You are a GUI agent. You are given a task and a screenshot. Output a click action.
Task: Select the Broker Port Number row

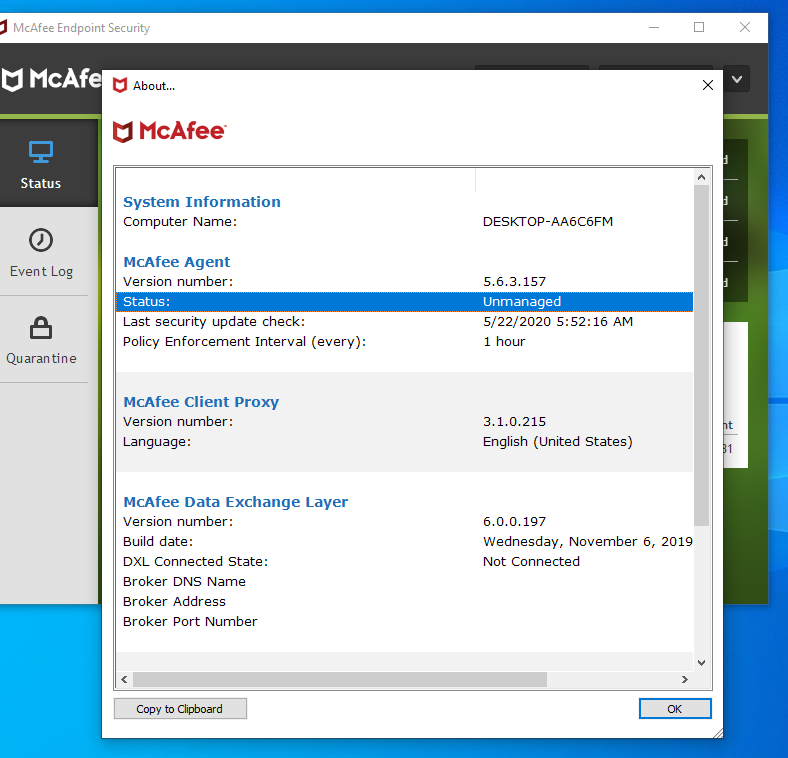coord(405,622)
